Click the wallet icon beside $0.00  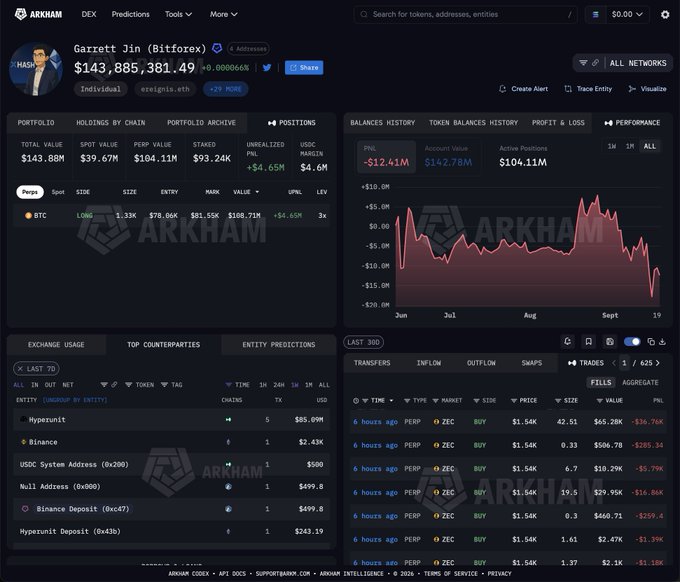[595, 14]
